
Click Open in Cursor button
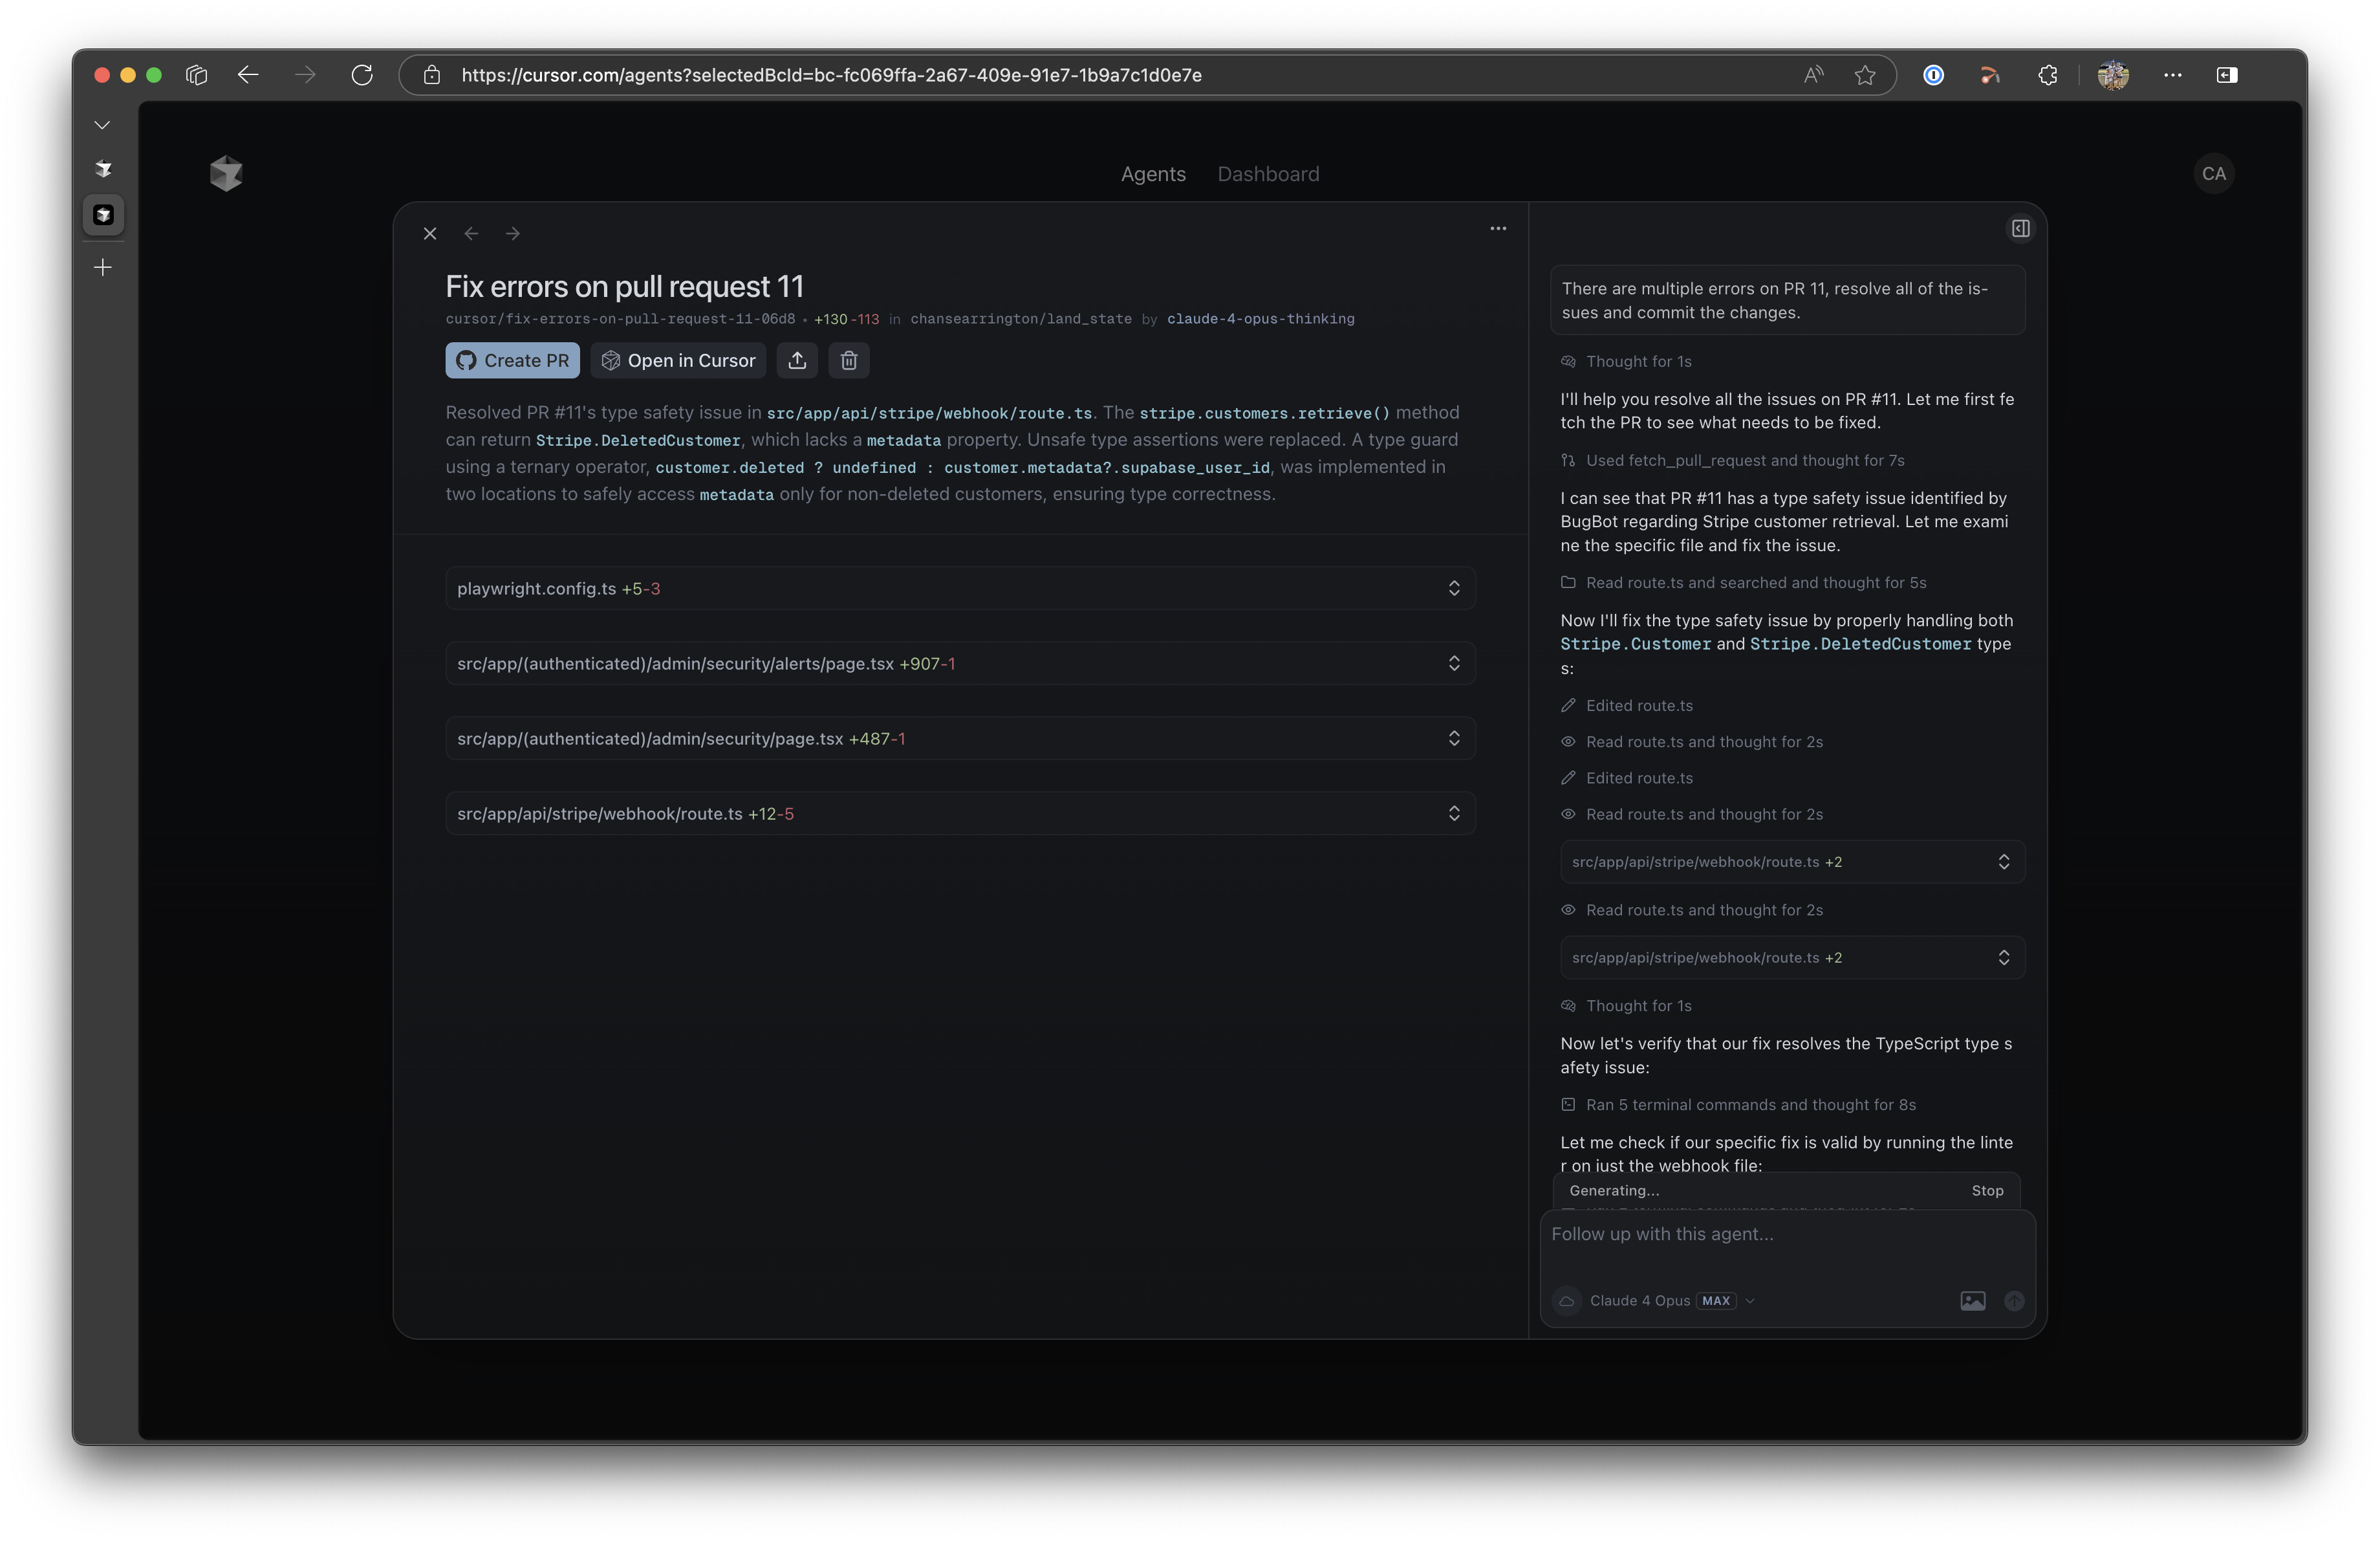[678, 360]
